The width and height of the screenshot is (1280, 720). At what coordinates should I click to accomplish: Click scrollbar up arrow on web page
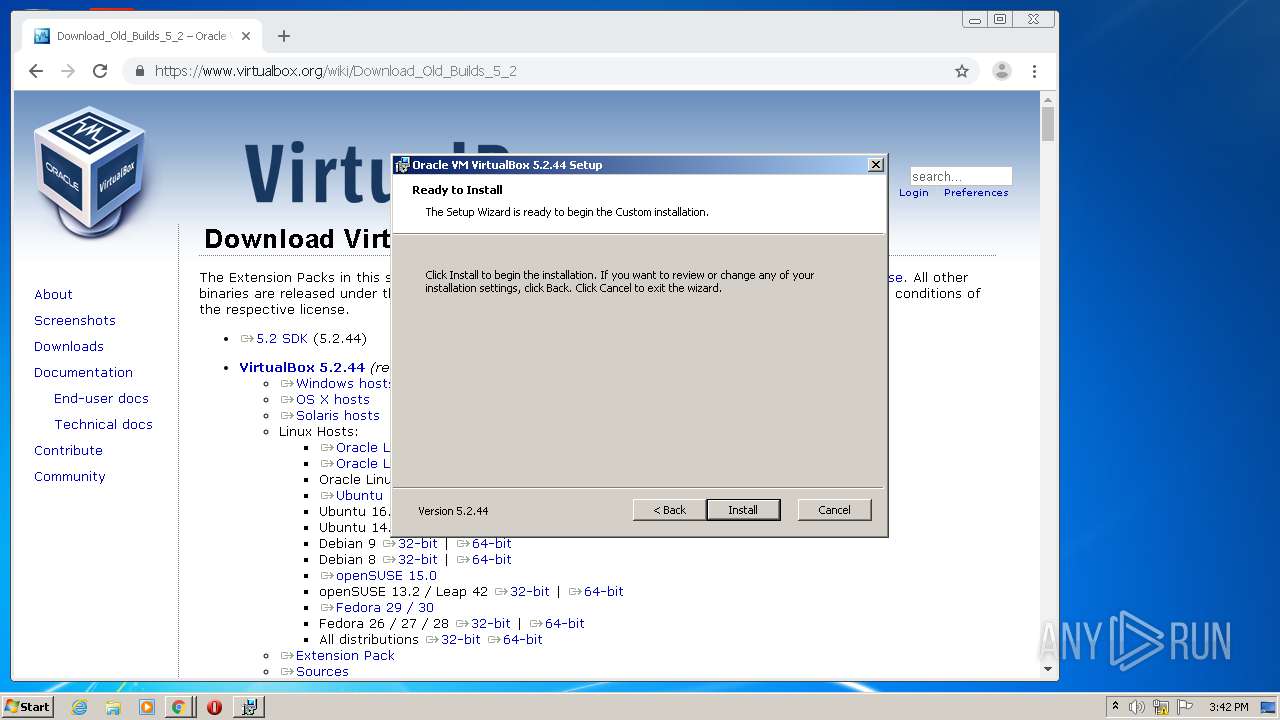click(1048, 99)
